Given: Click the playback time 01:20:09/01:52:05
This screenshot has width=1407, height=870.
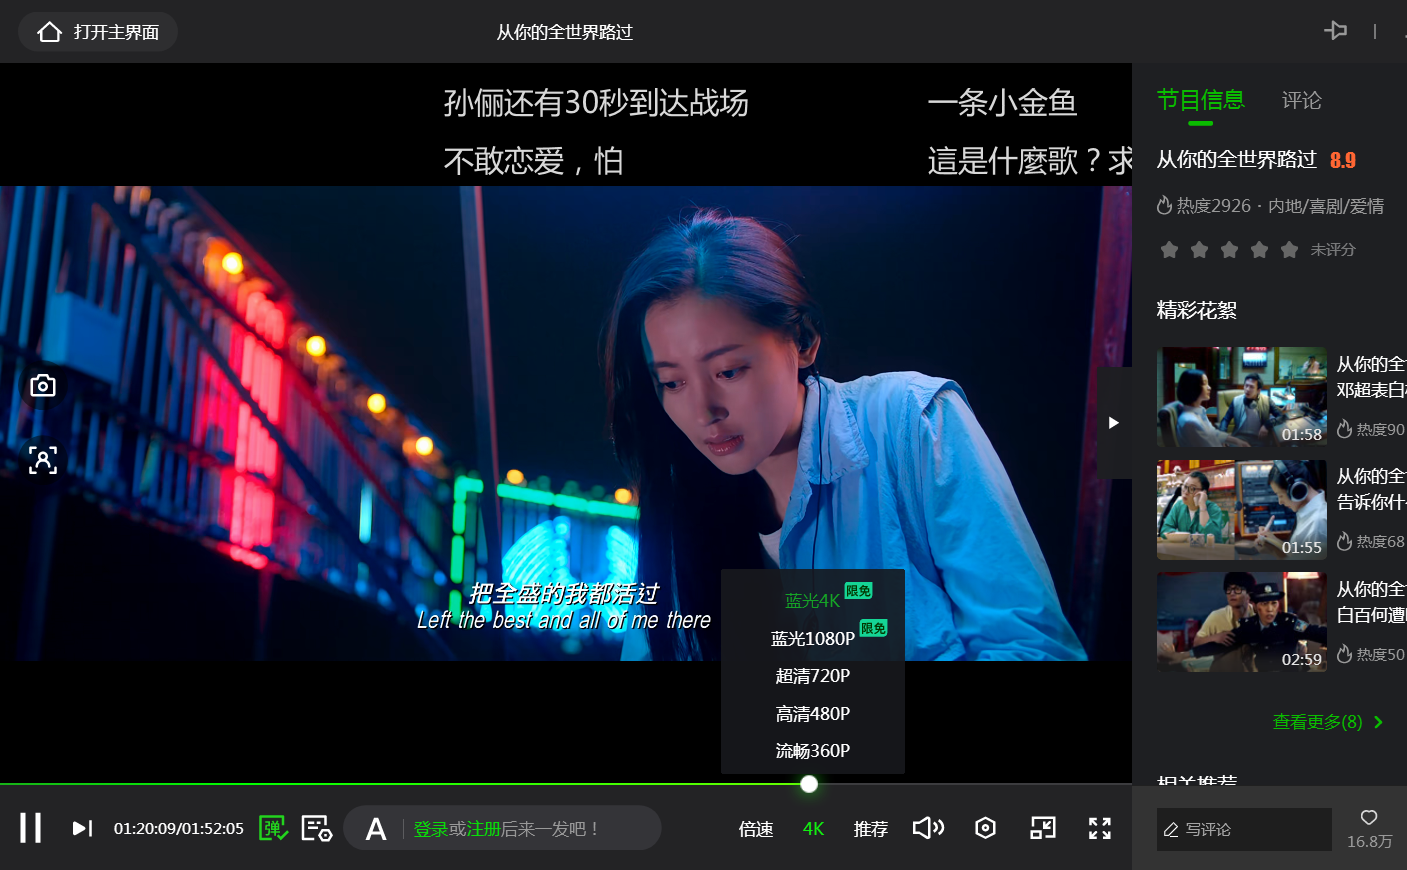Looking at the screenshot, I should (179, 829).
